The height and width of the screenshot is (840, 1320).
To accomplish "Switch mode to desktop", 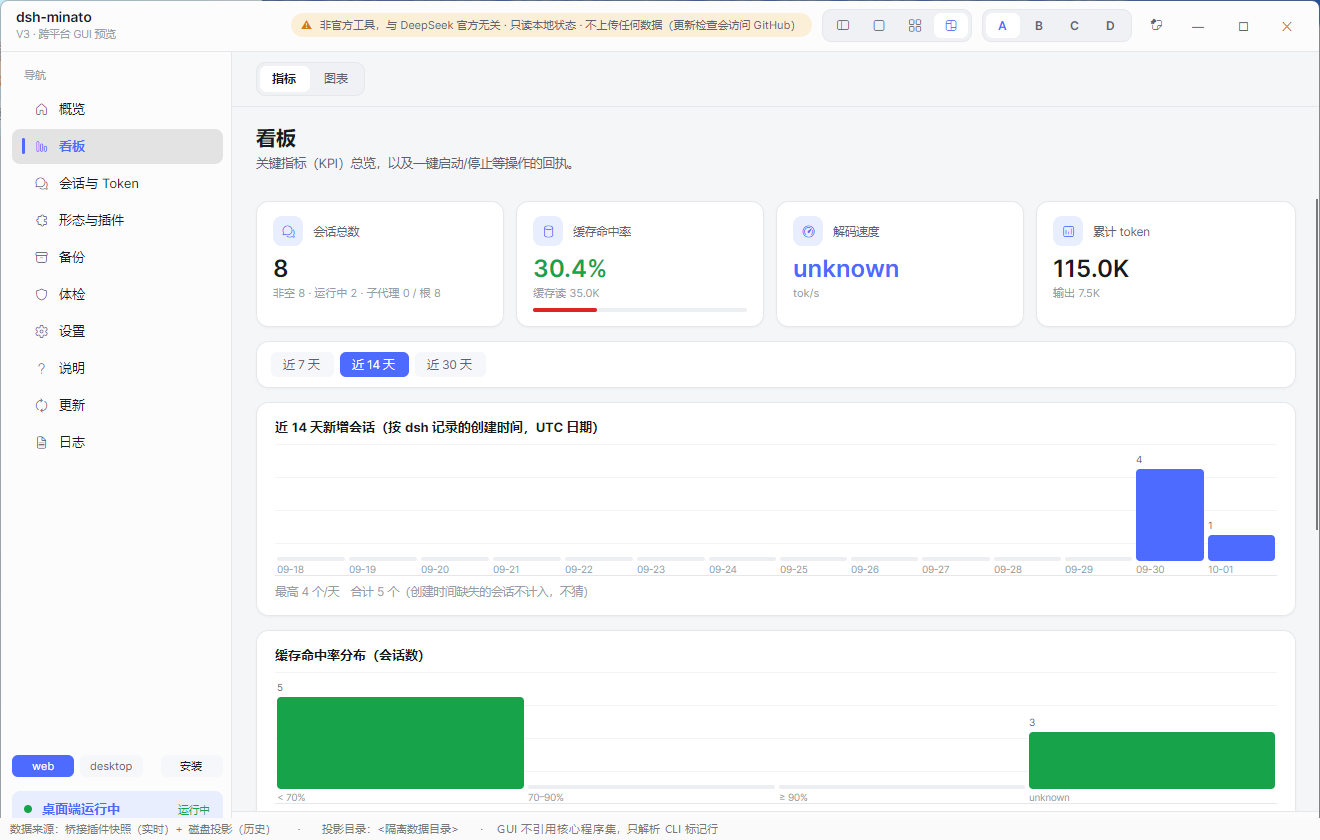I will pyautogui.click(x=111, y=766).
